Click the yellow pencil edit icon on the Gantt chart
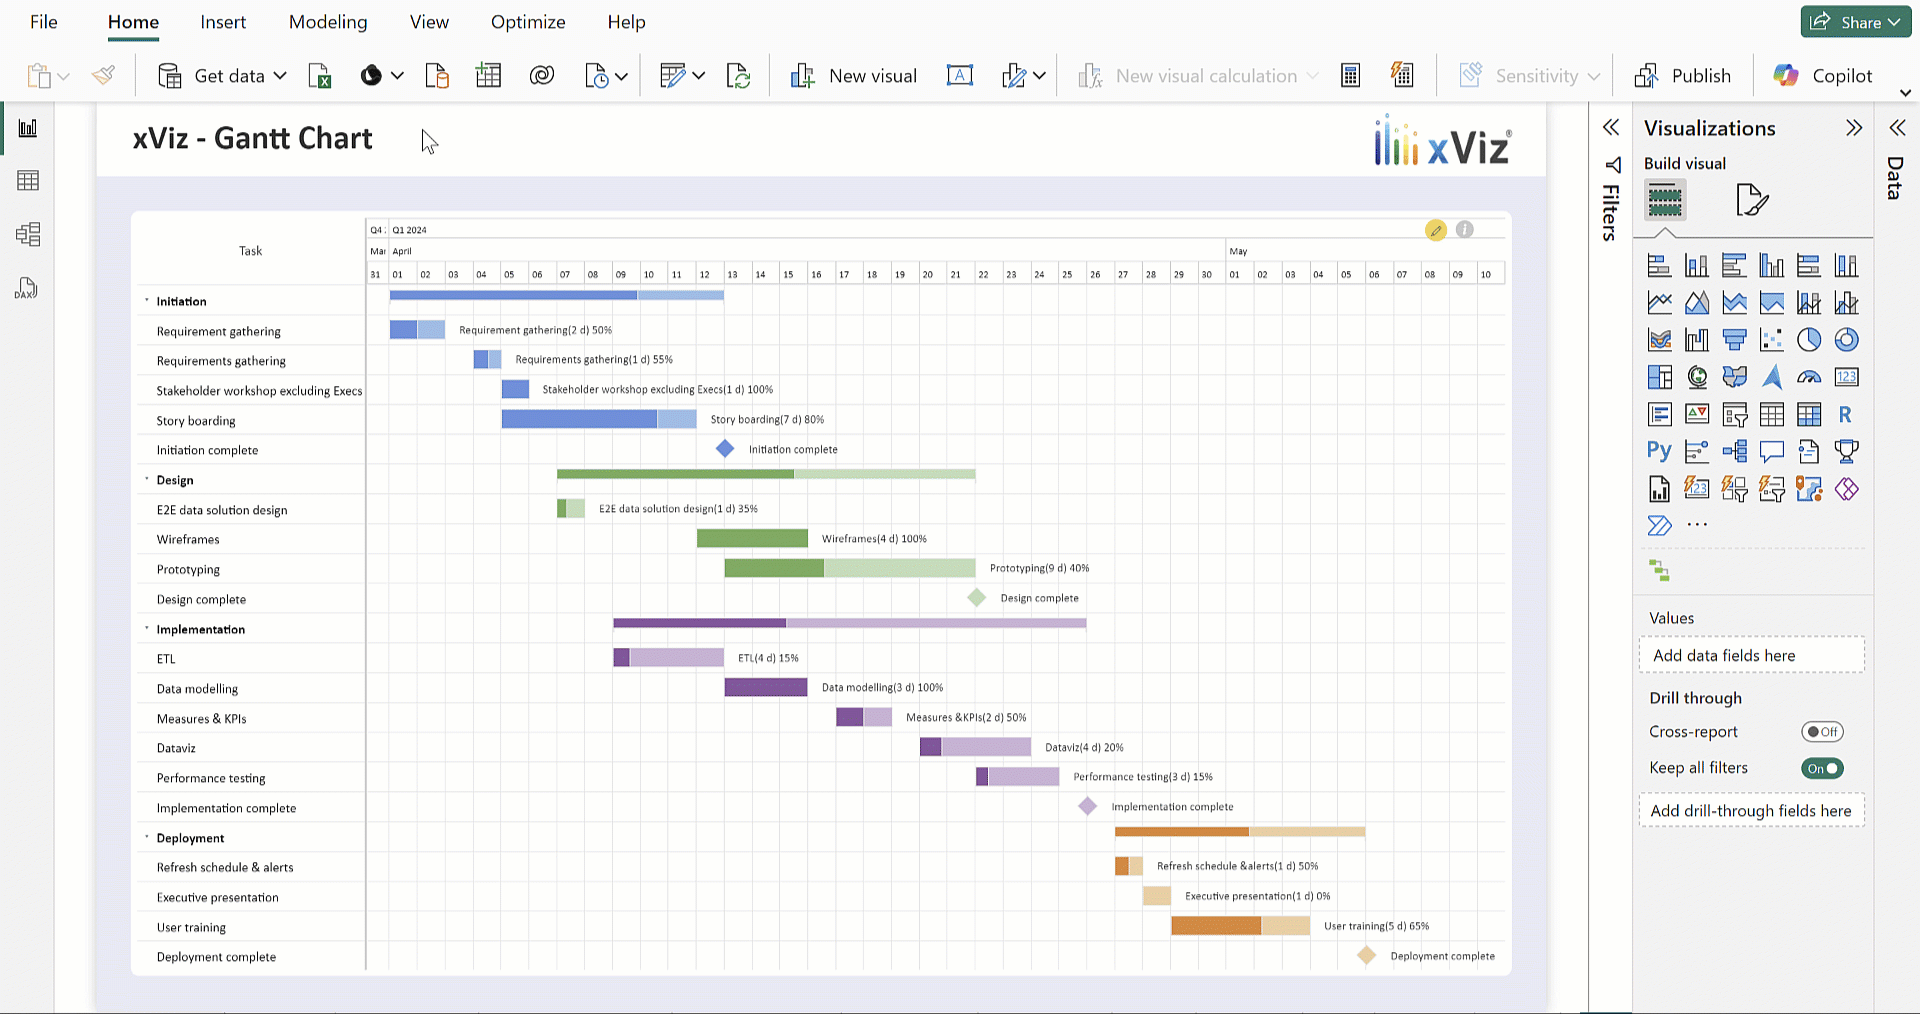Image resolution: width=1920 pixels, height=1014 pixels. (x=1435, y=230)
